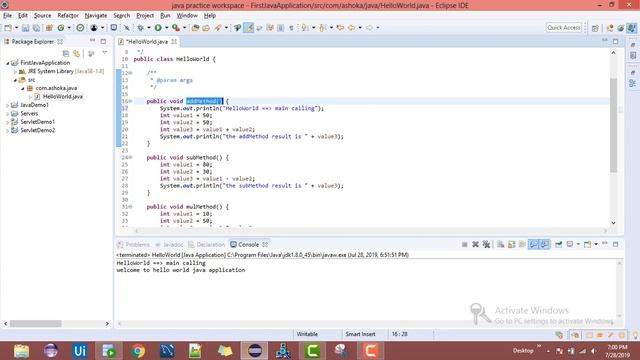Screen dimensions: 640x360
Task: Minimize the Console view panel
Action: point(605,244)
